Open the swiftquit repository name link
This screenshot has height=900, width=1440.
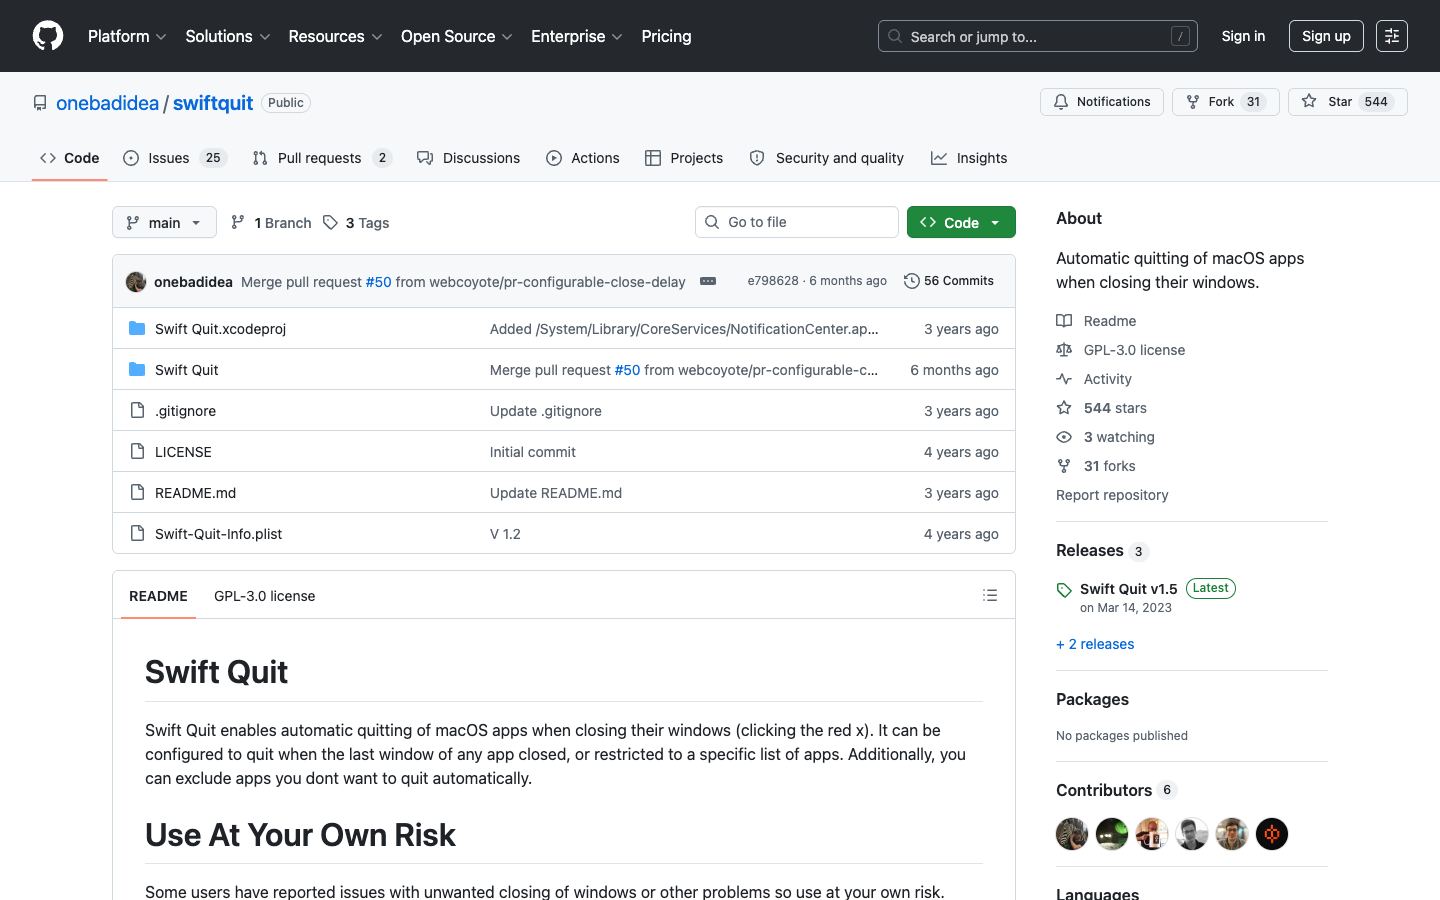[213, 103]
